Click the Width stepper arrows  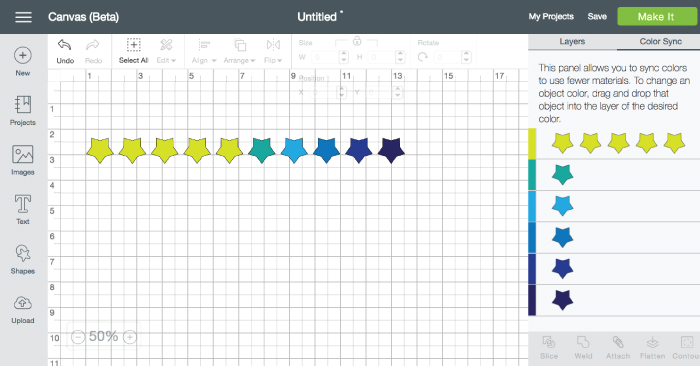tap(344, 57)
